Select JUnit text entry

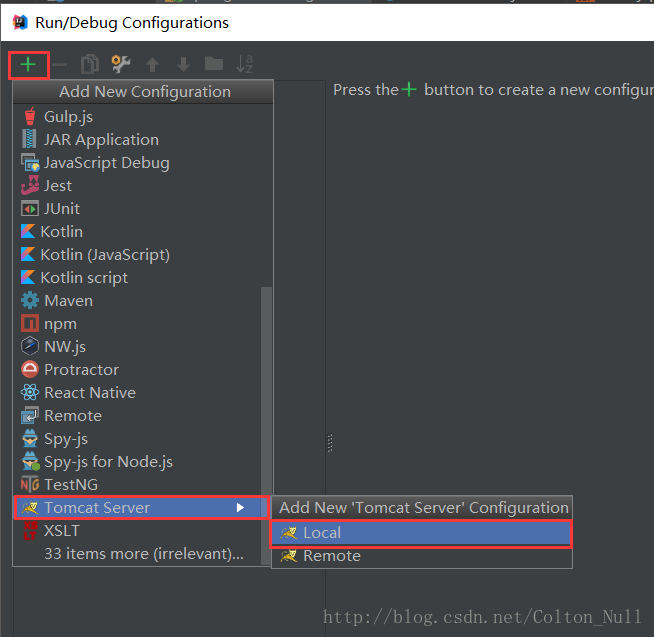[62, 209]
